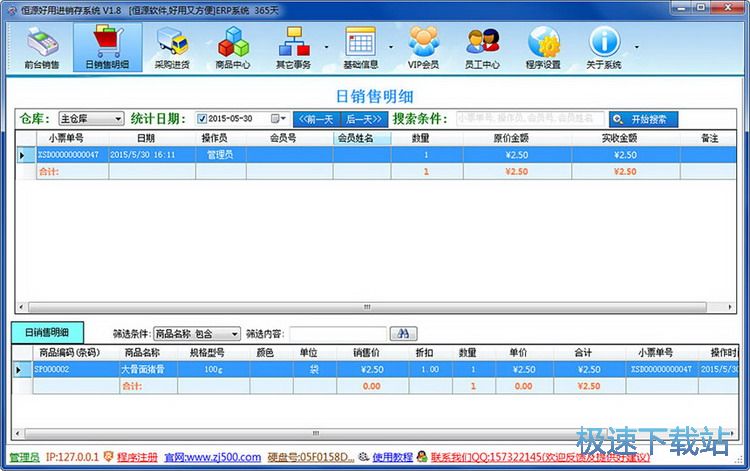The height and width of the screenshot is (471, 750).
Task: Open 筛选条件 商品名称 包含 dropdown
Action: coord(197,334)
